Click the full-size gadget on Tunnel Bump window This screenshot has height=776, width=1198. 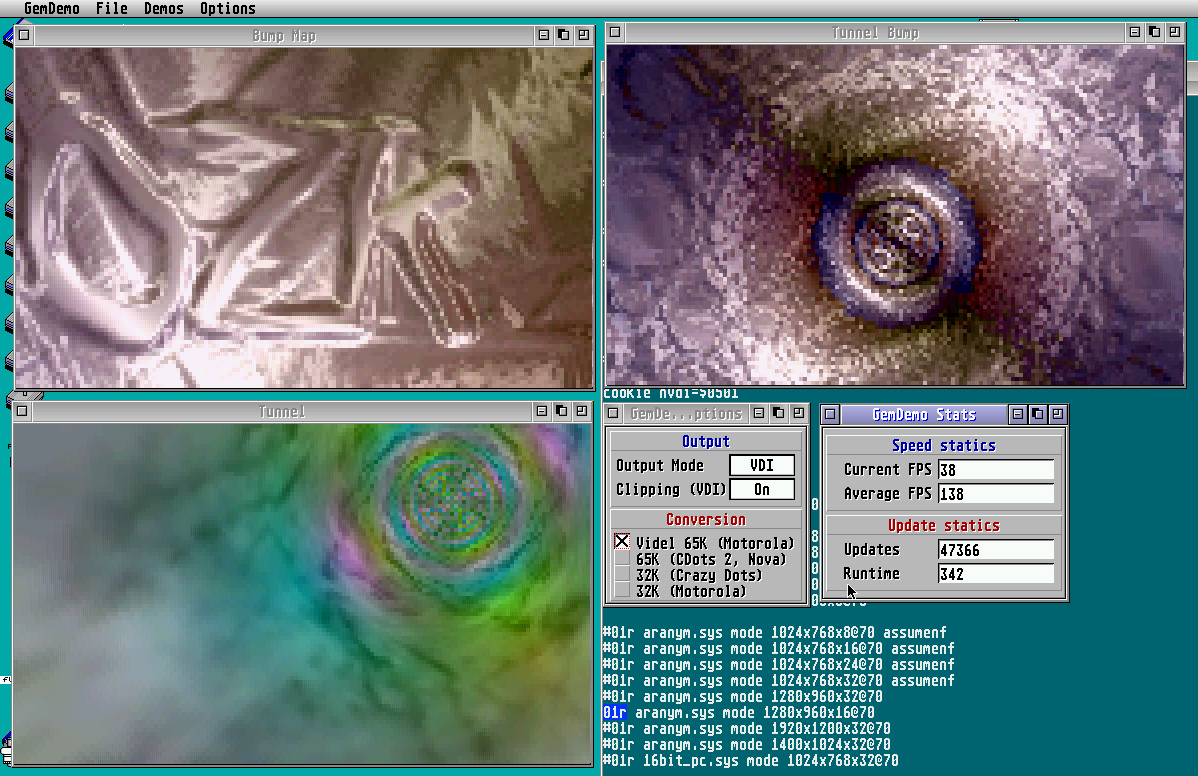(1176, 33)
